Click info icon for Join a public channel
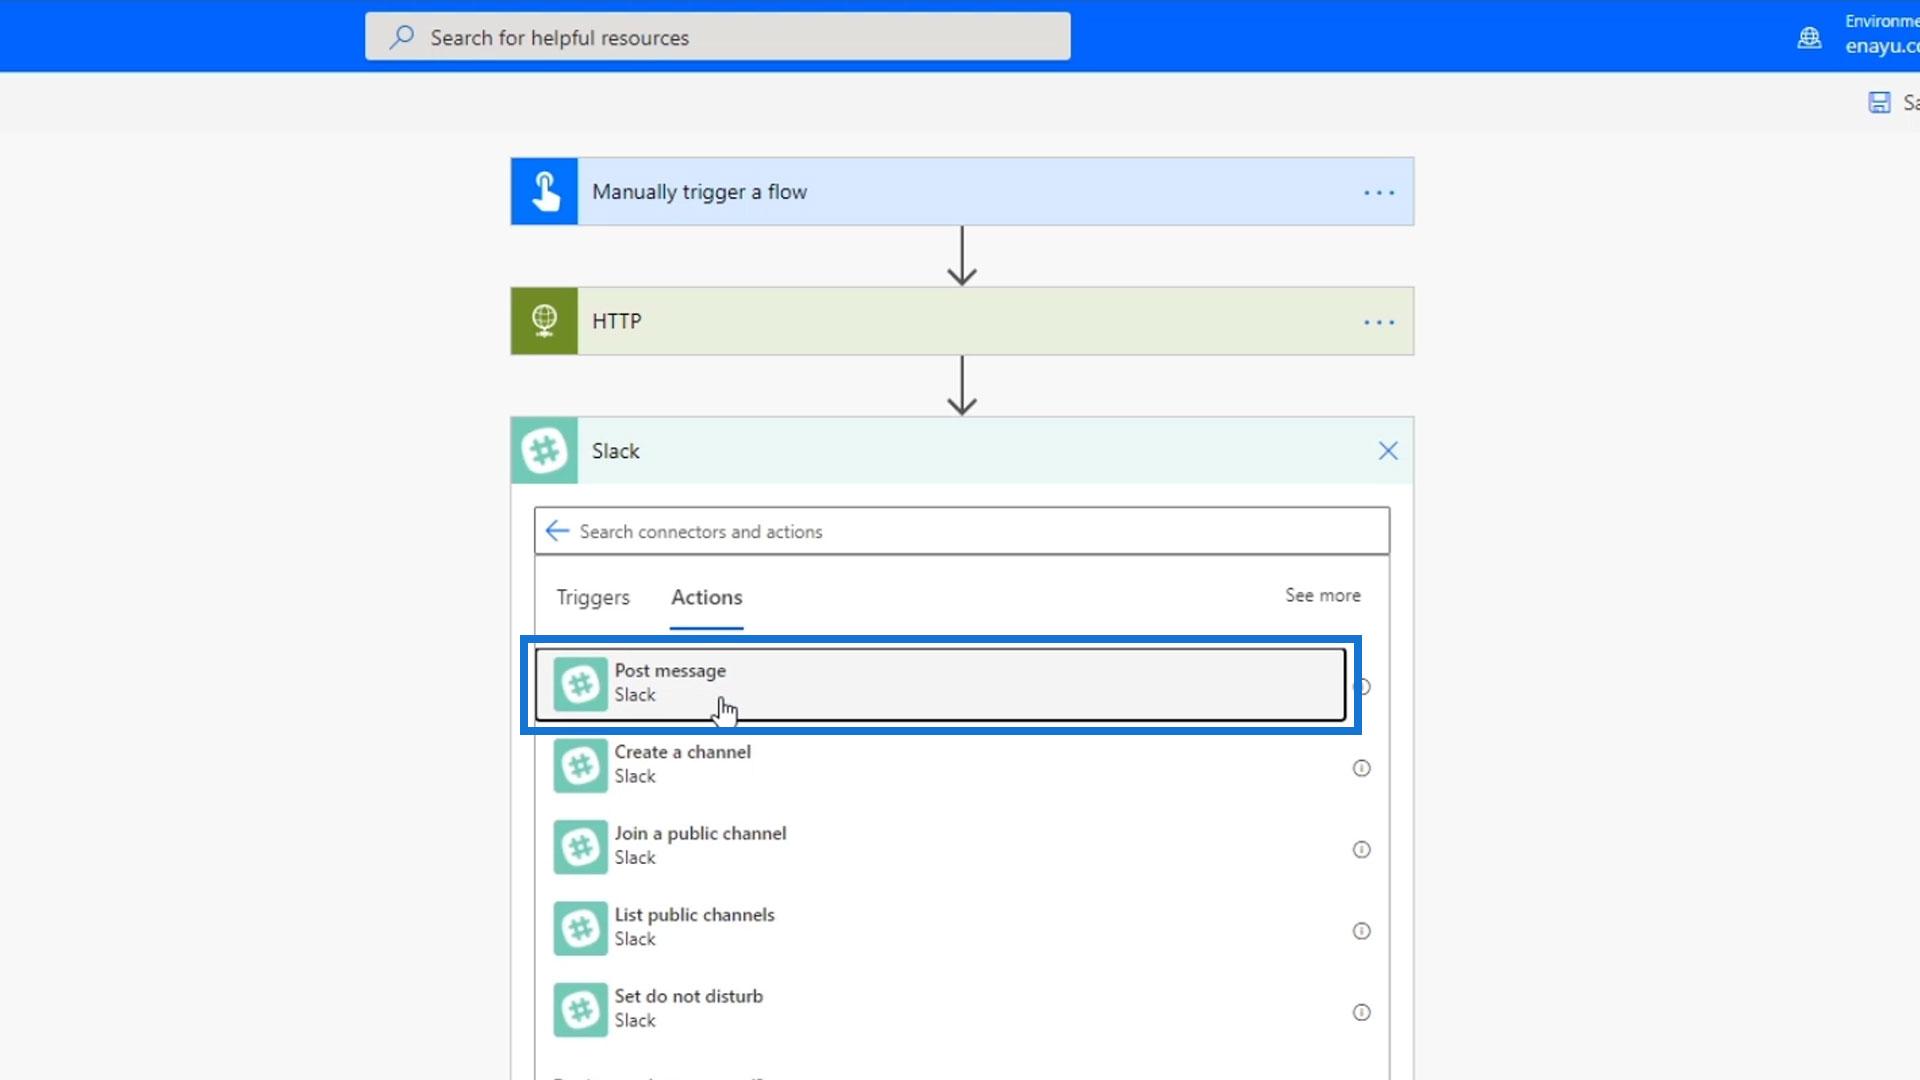Image resolution: width=1920 pixels, height=1080 pixels. [1361, 850]
